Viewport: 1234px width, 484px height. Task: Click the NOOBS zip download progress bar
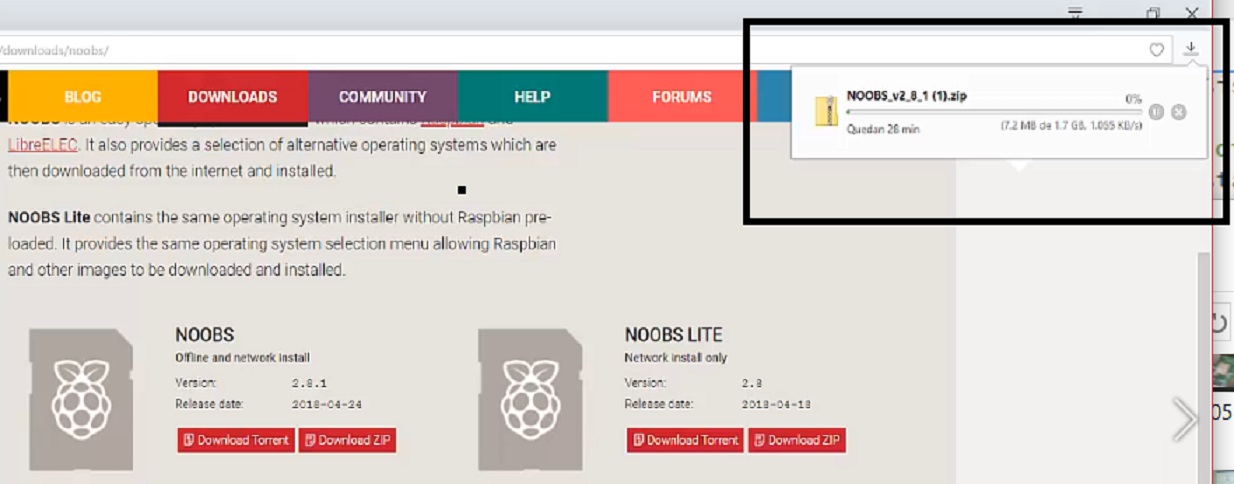(x=994, y=112)
